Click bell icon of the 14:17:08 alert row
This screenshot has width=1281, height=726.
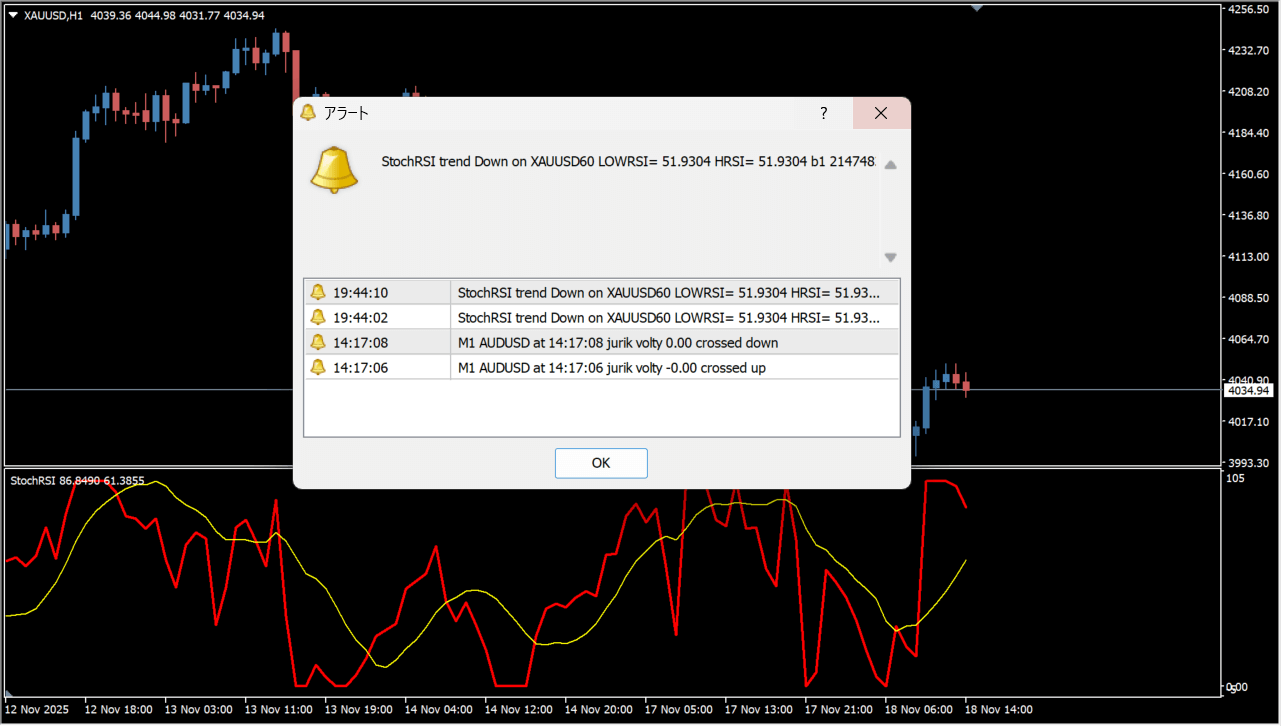pyautogui.click(x=318, y=342)
